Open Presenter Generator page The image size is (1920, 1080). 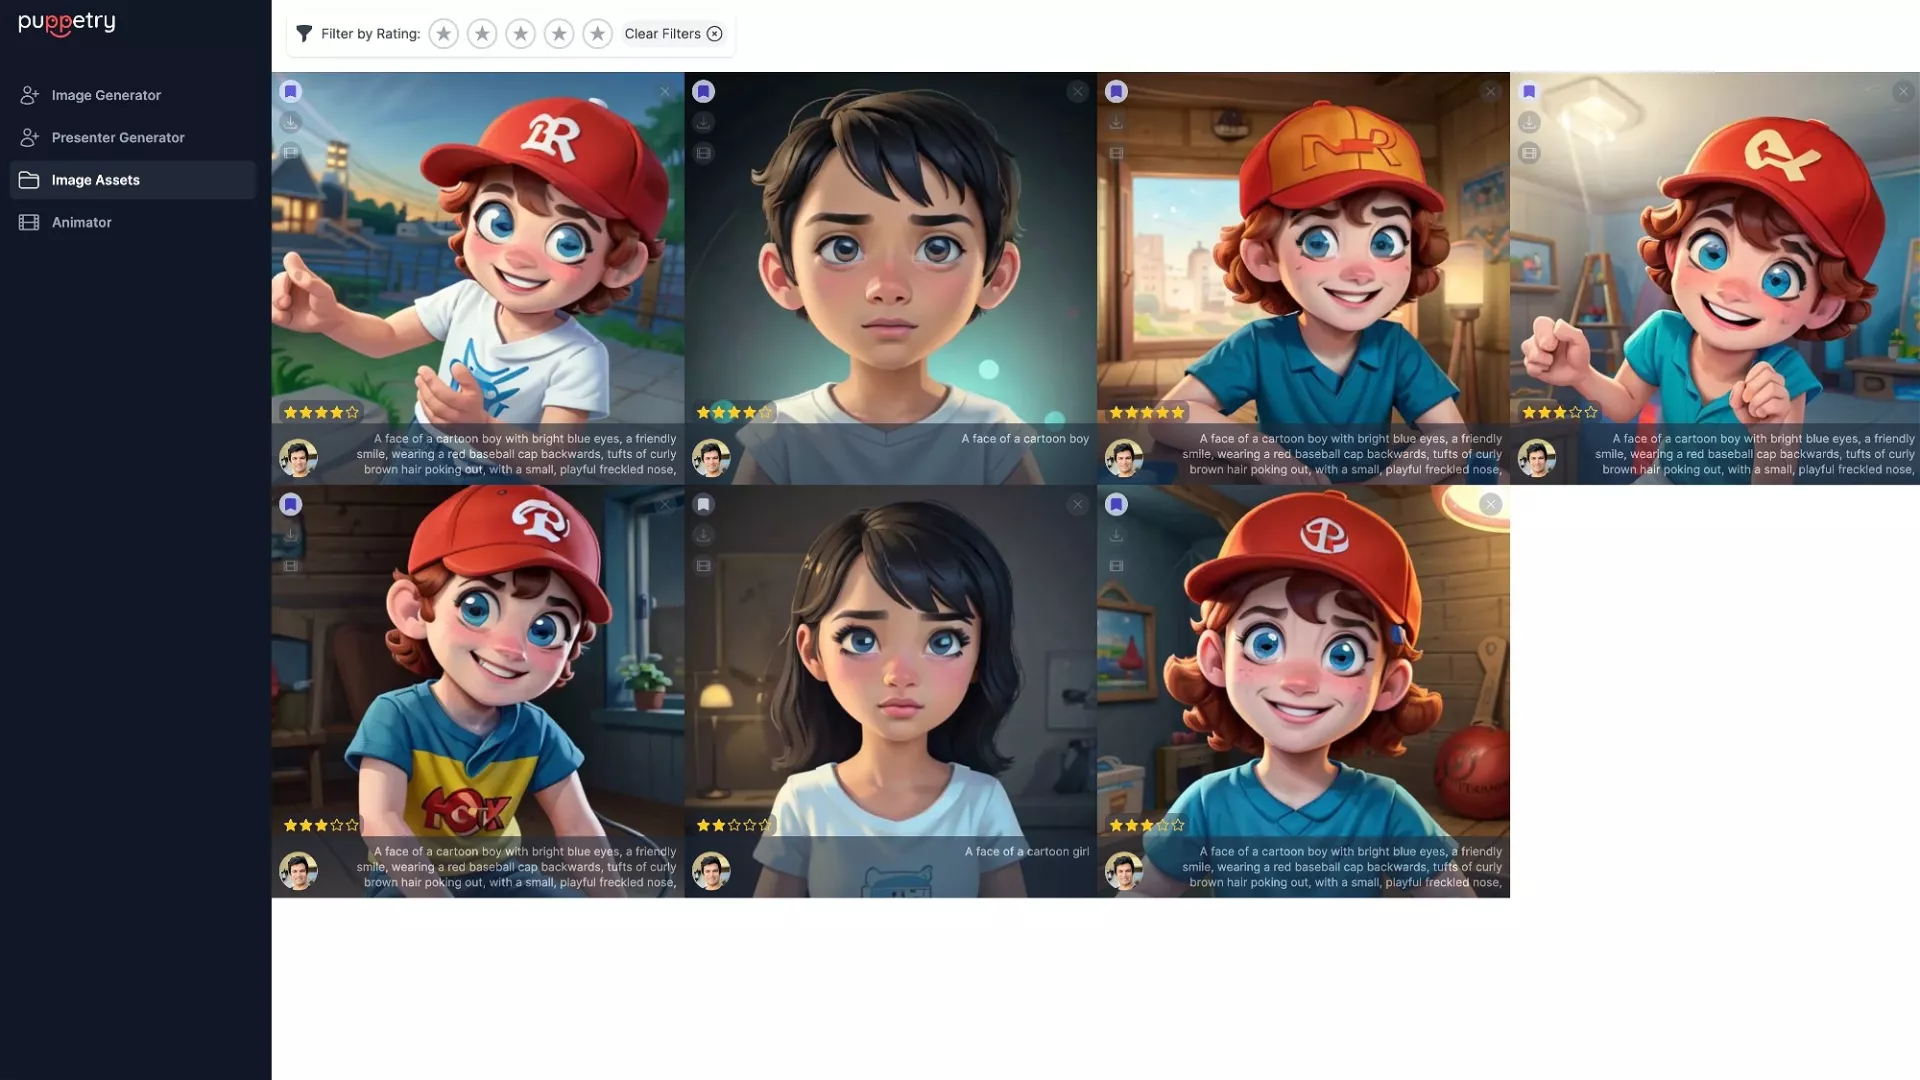pyautogui.click(x=118, y=137)
